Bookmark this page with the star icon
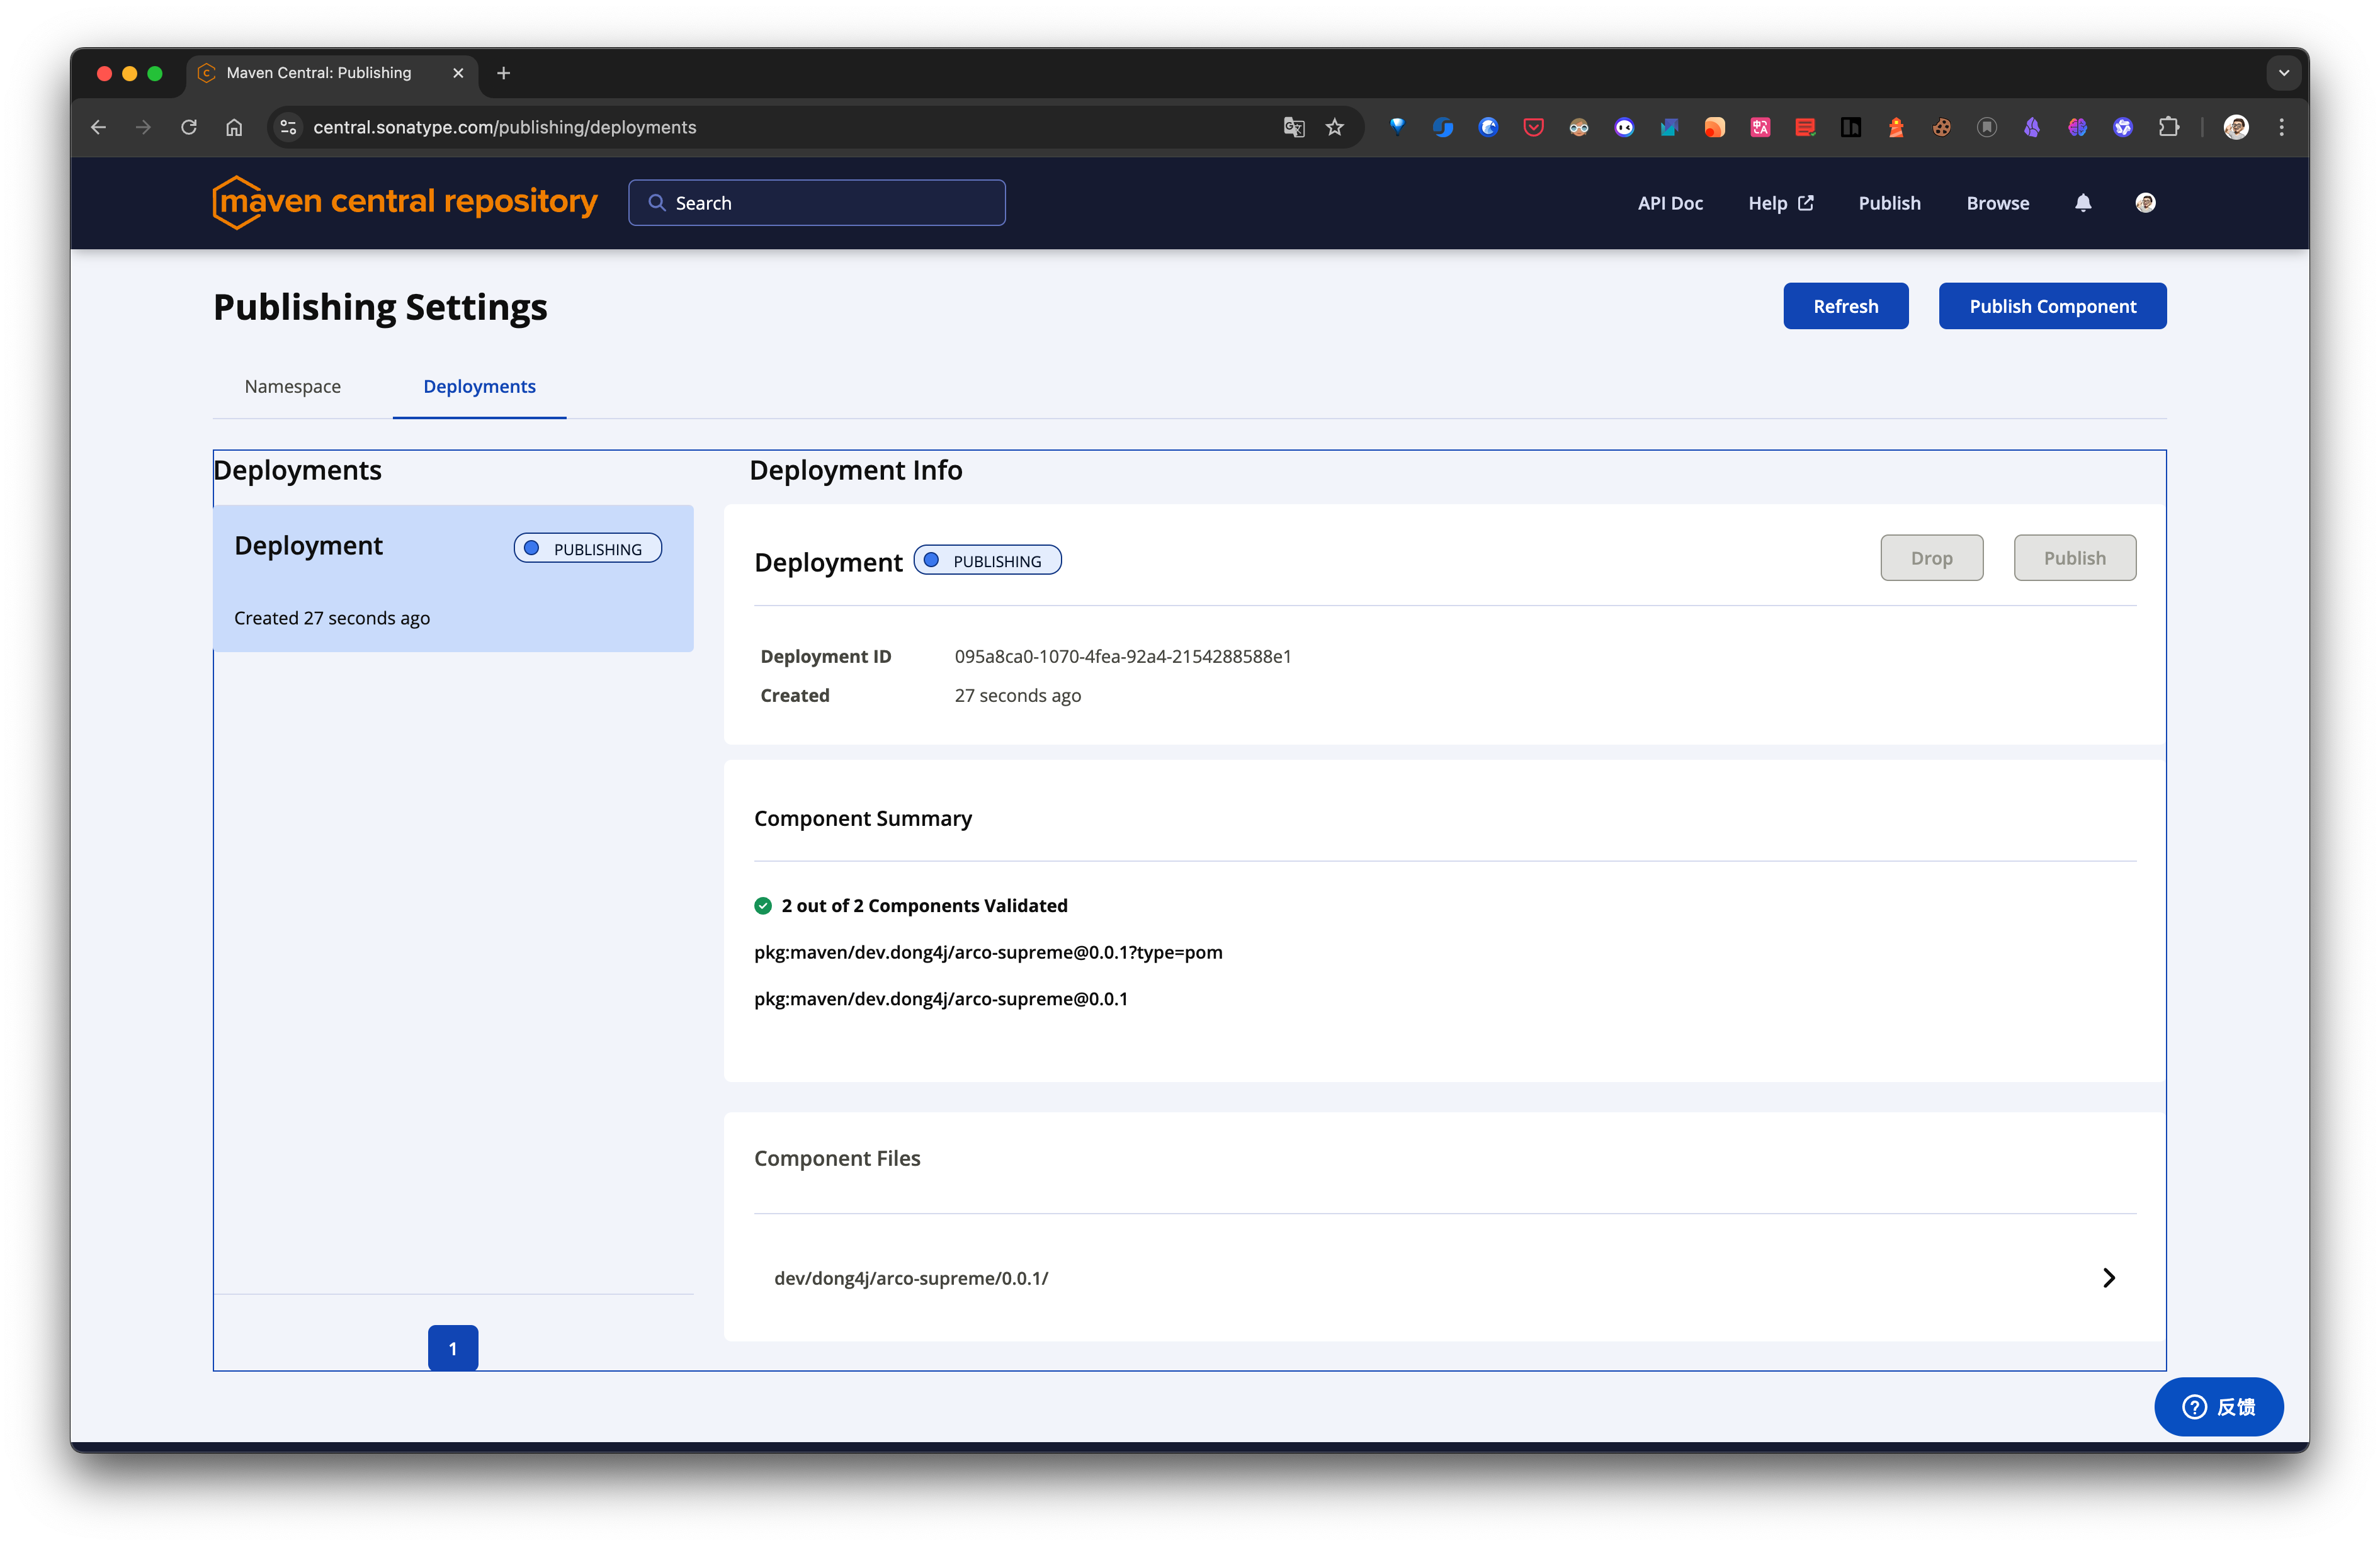Screen dimensions: 2380x1546 pos(1335,127)
